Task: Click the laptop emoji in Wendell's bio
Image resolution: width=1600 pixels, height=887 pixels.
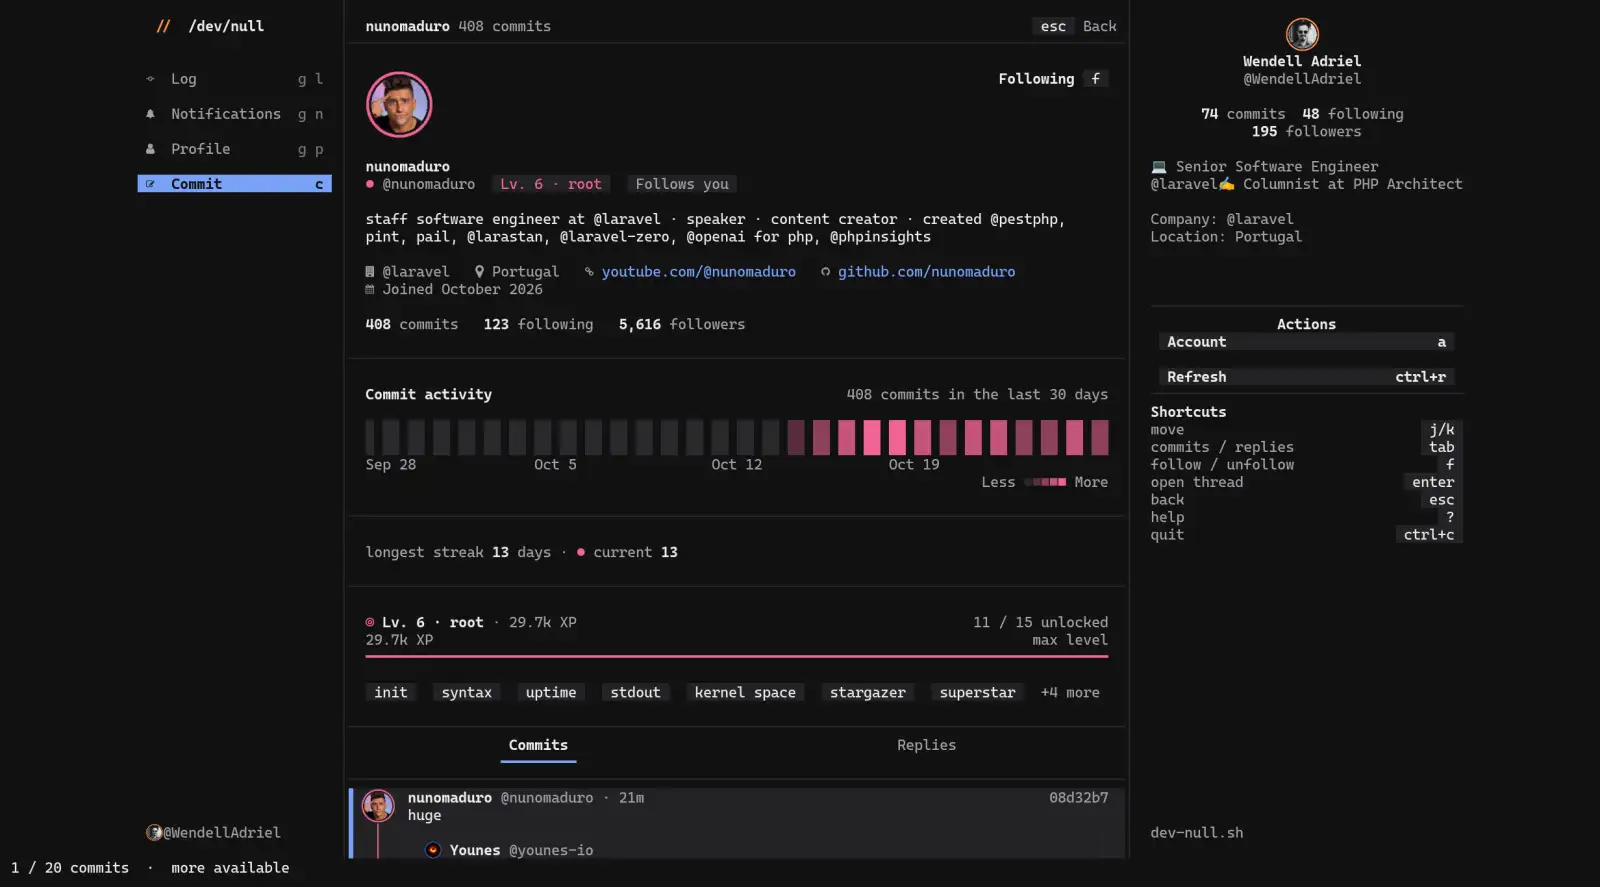Action: tap(1159, 167)
